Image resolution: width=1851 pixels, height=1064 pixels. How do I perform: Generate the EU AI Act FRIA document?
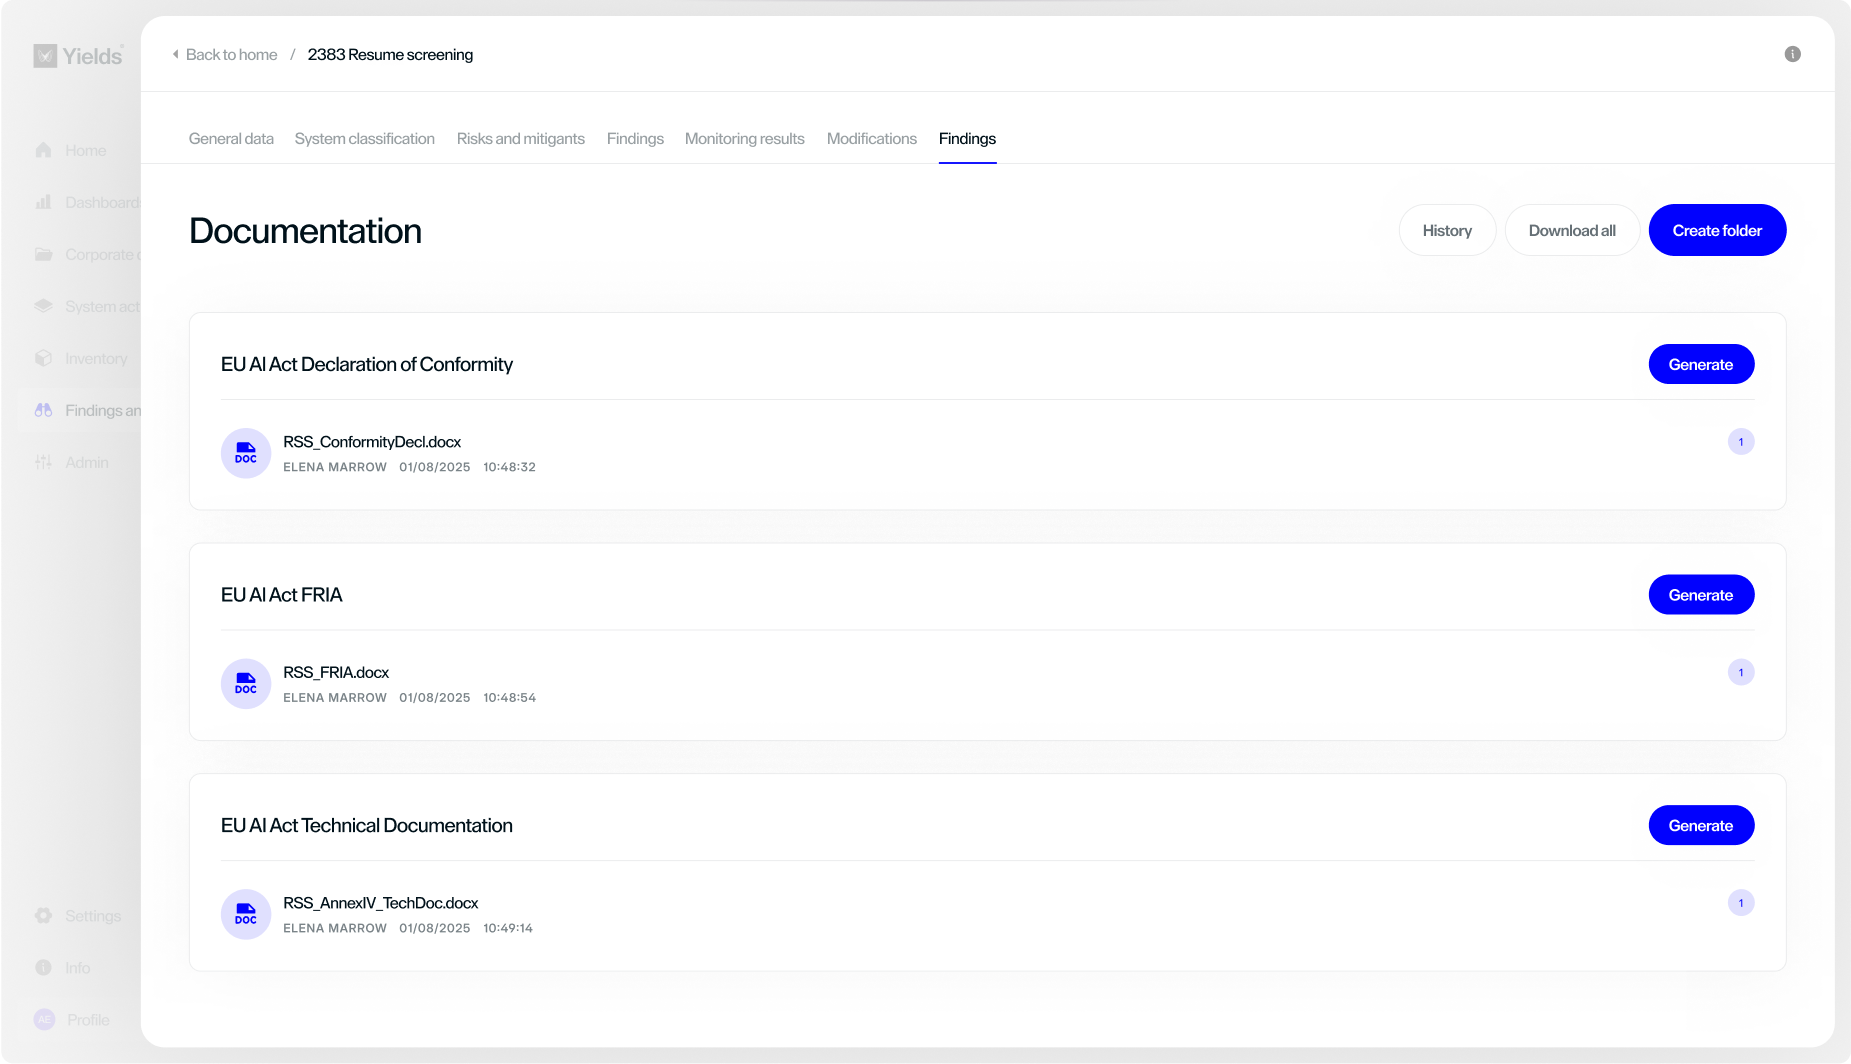pyautogui.click(x=1701, y=594)
